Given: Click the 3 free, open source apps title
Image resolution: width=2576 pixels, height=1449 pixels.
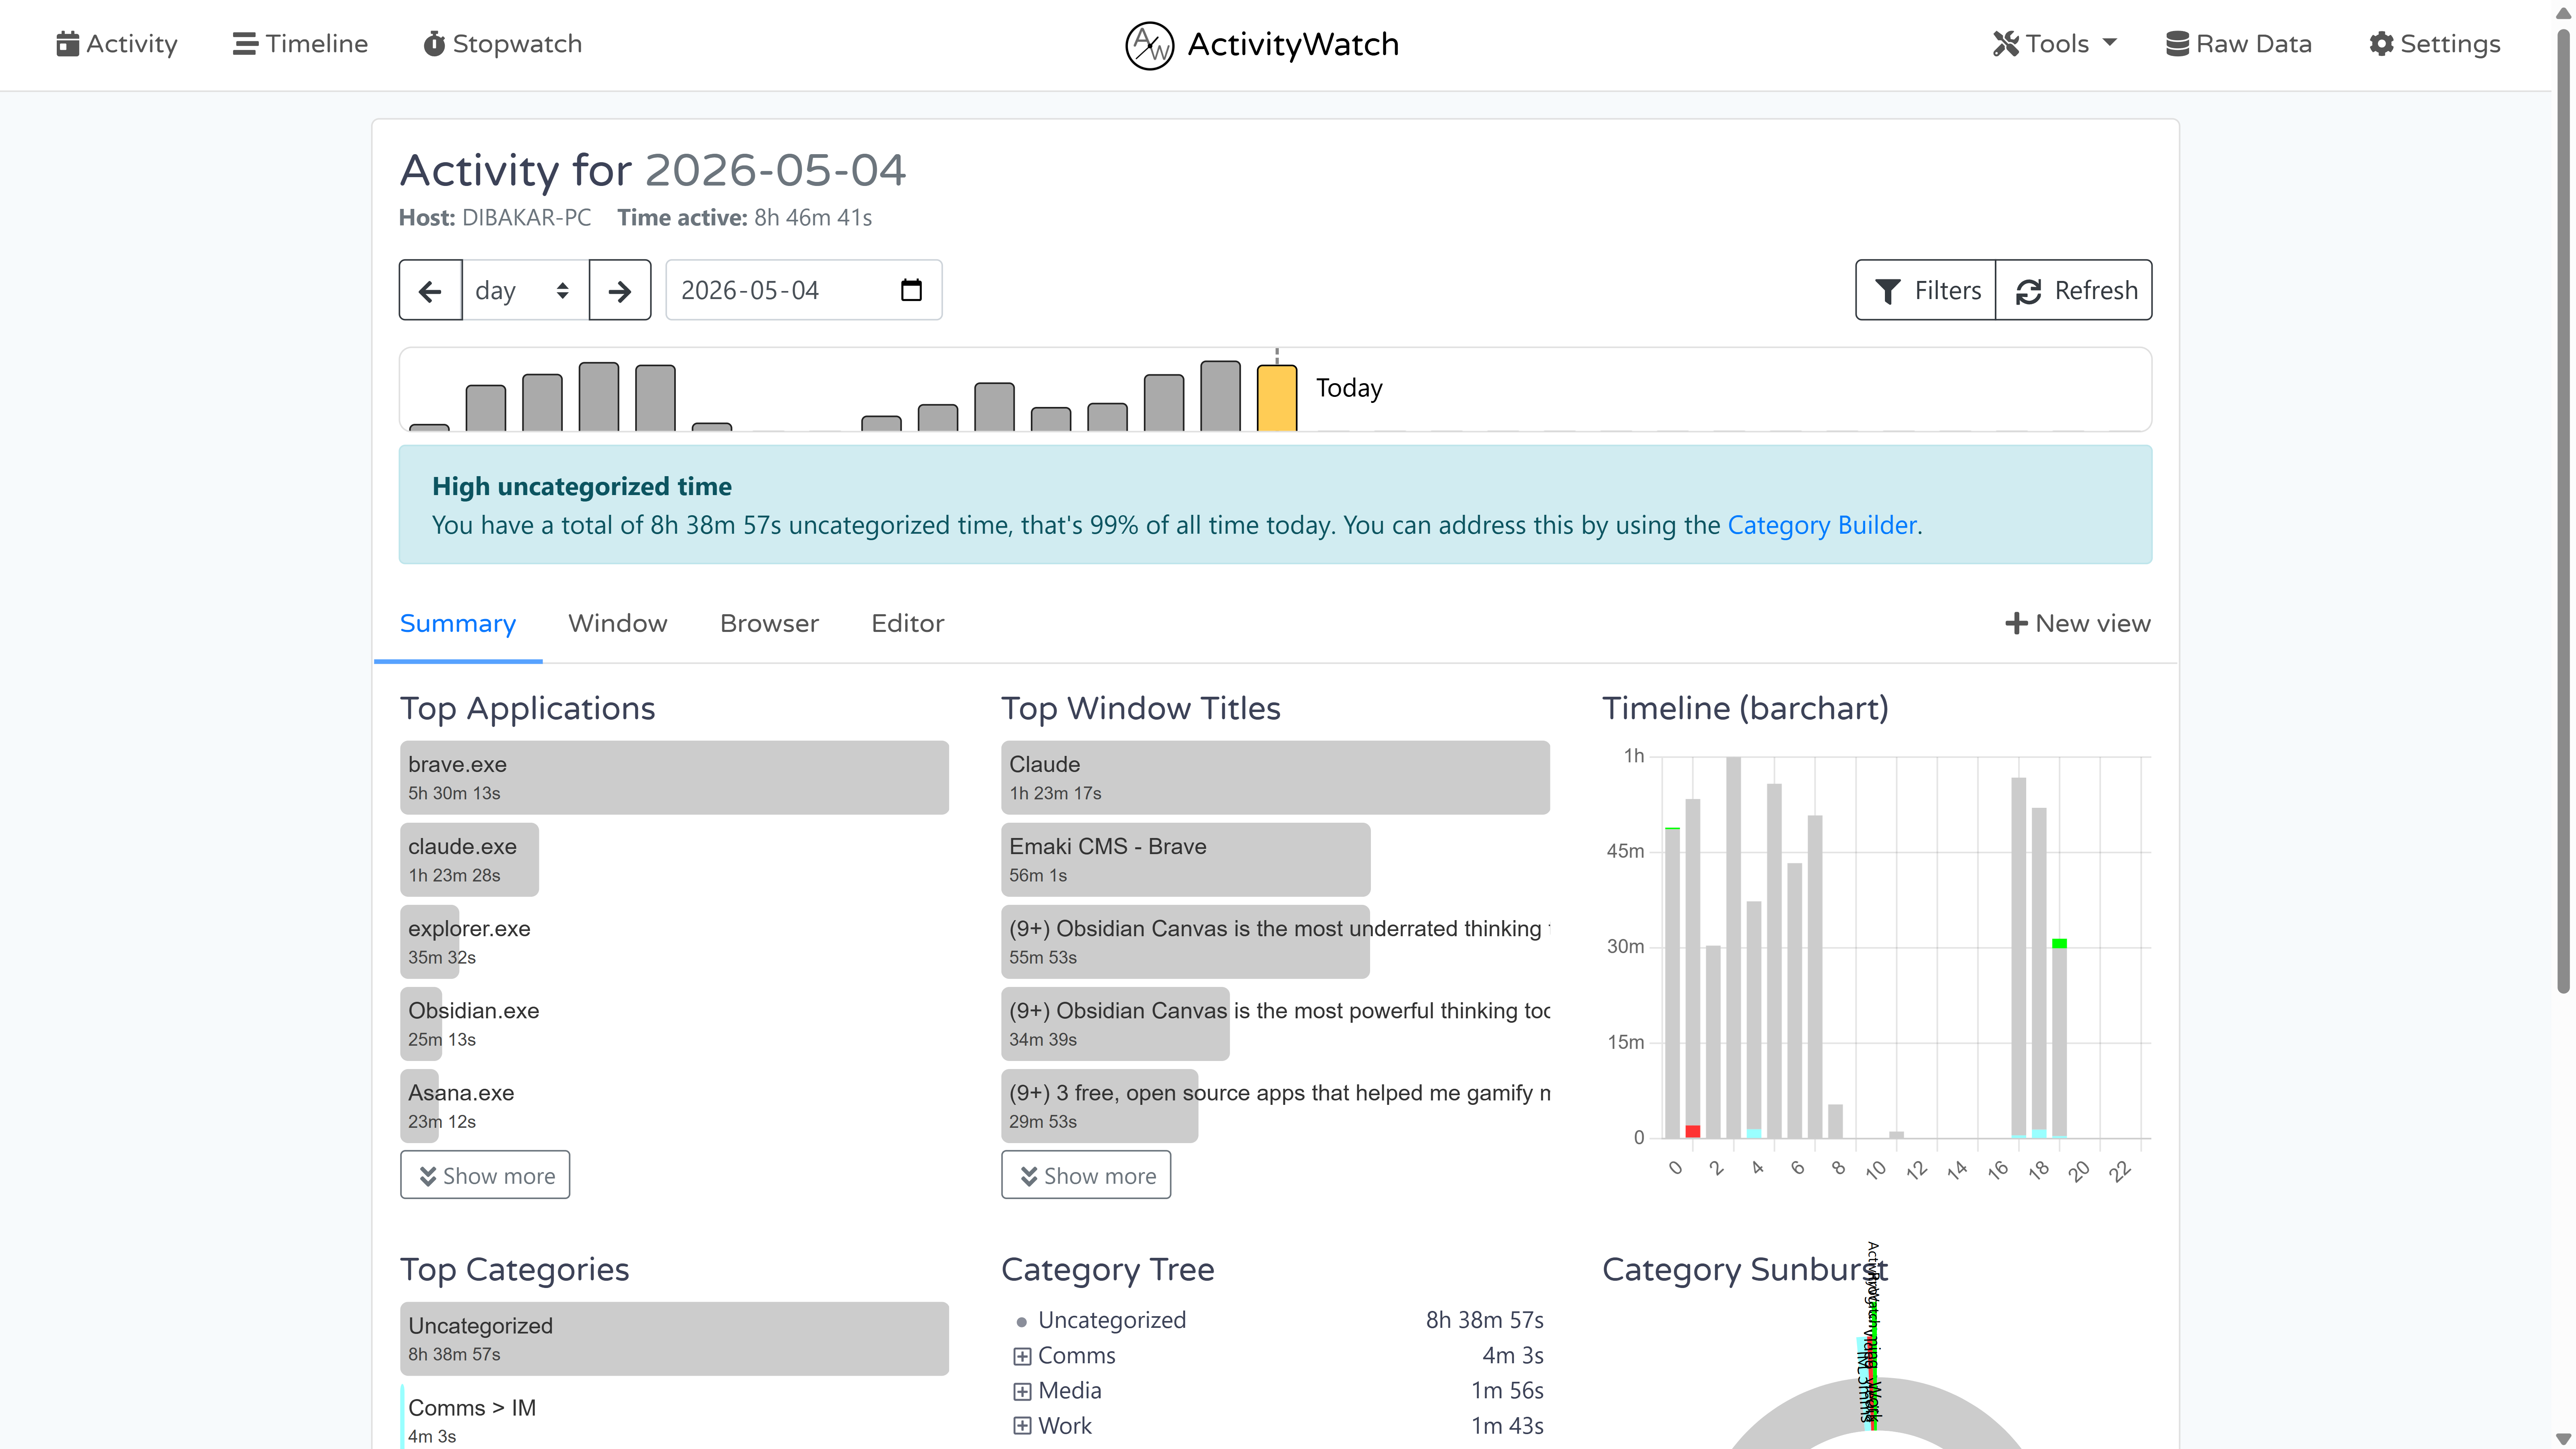Looking at the screenshot, I should [x=1275, y=1106].
